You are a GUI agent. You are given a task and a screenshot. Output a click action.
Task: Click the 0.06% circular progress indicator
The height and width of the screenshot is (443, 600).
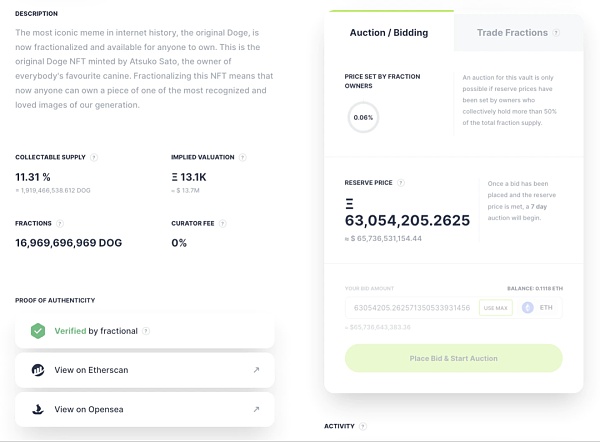tap(363, 117)
